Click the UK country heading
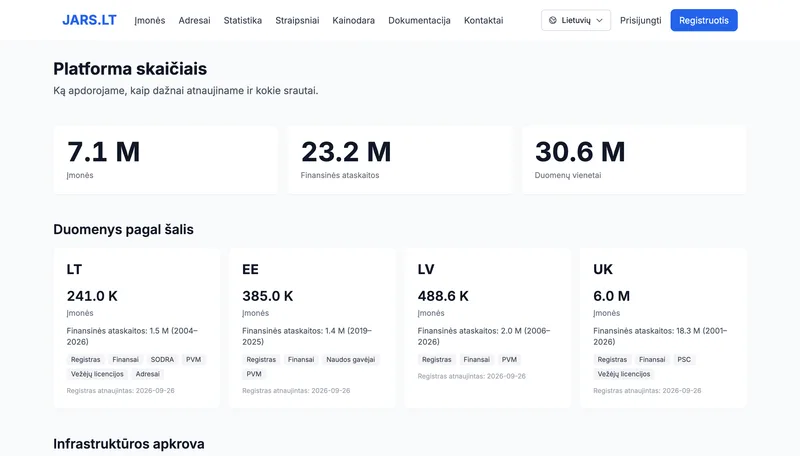 [x=603, y=269]
